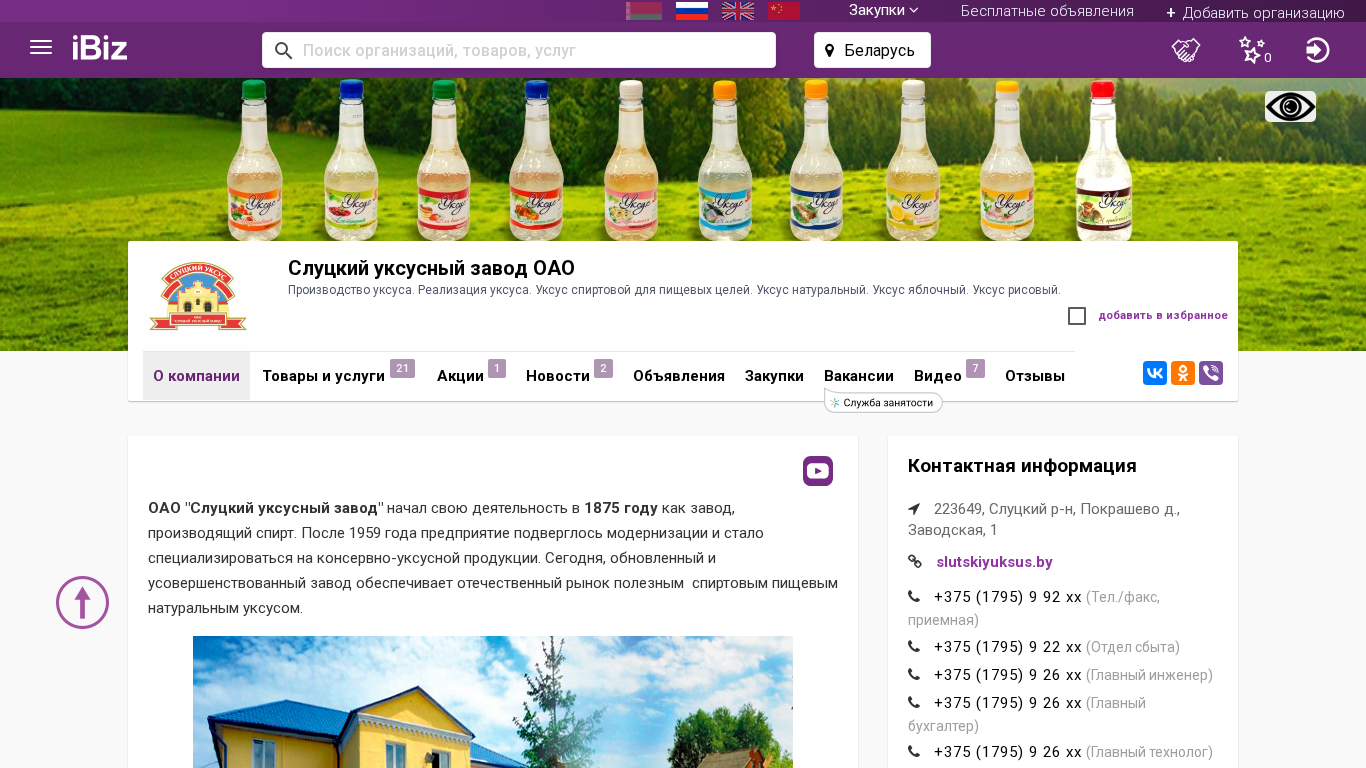Click the Контактная информация heading
The image size is (1366, 768).
pyautogui.click(x=1022, y=466)
